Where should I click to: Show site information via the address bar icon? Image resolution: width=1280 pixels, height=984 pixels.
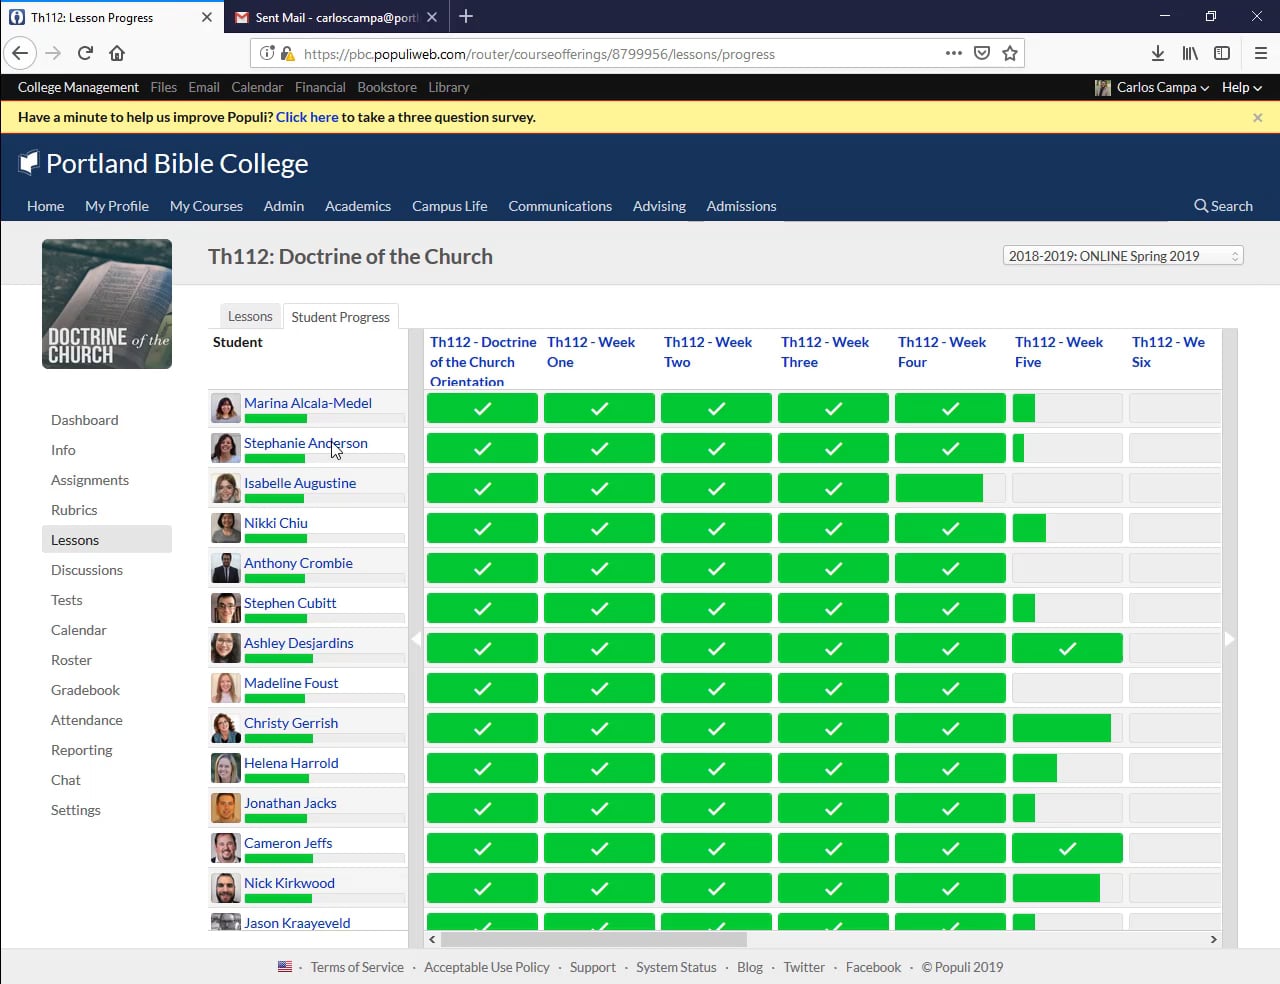[x=267, y=54]
